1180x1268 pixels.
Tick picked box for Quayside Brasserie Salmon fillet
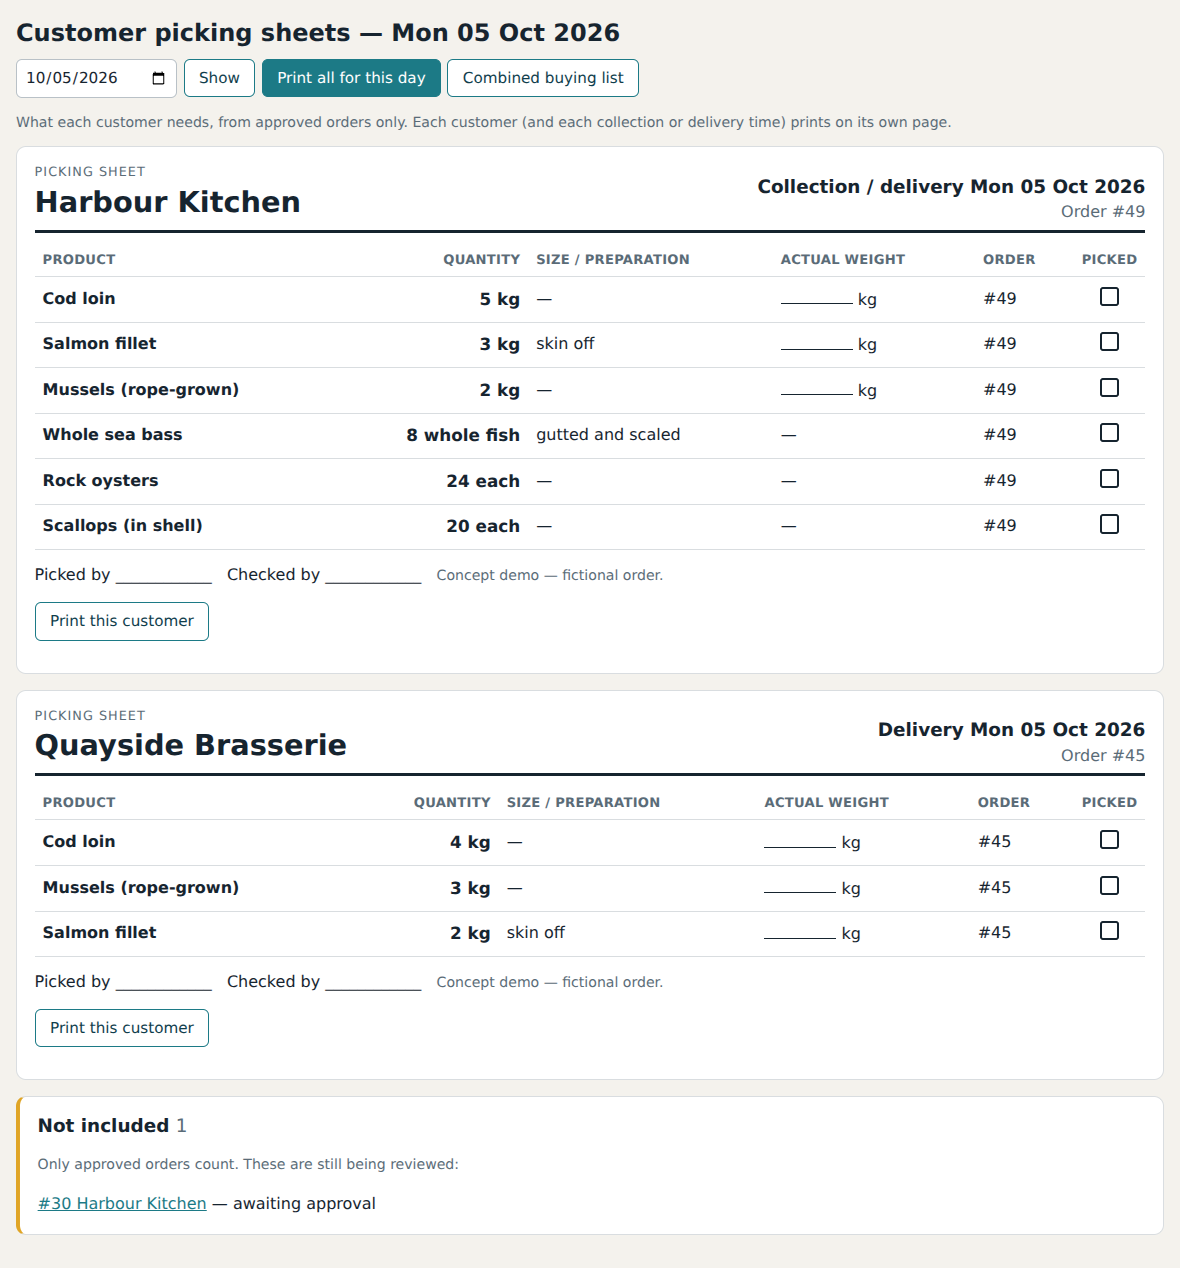coord(1109,931)
